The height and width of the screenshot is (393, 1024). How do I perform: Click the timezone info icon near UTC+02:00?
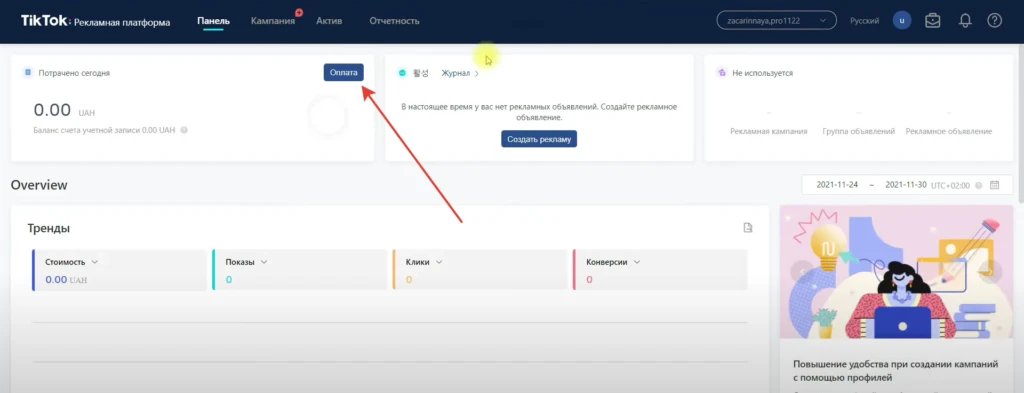[x=979, y=185]
